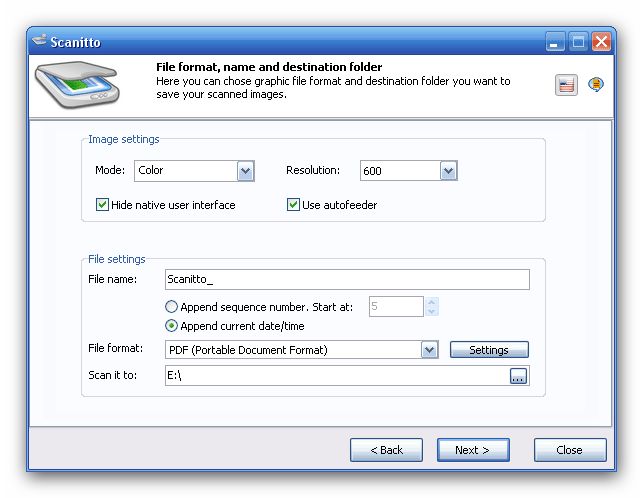643x498 pixels.
Task: Click the Settings button
Action: pyautogui.click(x=489, y=350)
